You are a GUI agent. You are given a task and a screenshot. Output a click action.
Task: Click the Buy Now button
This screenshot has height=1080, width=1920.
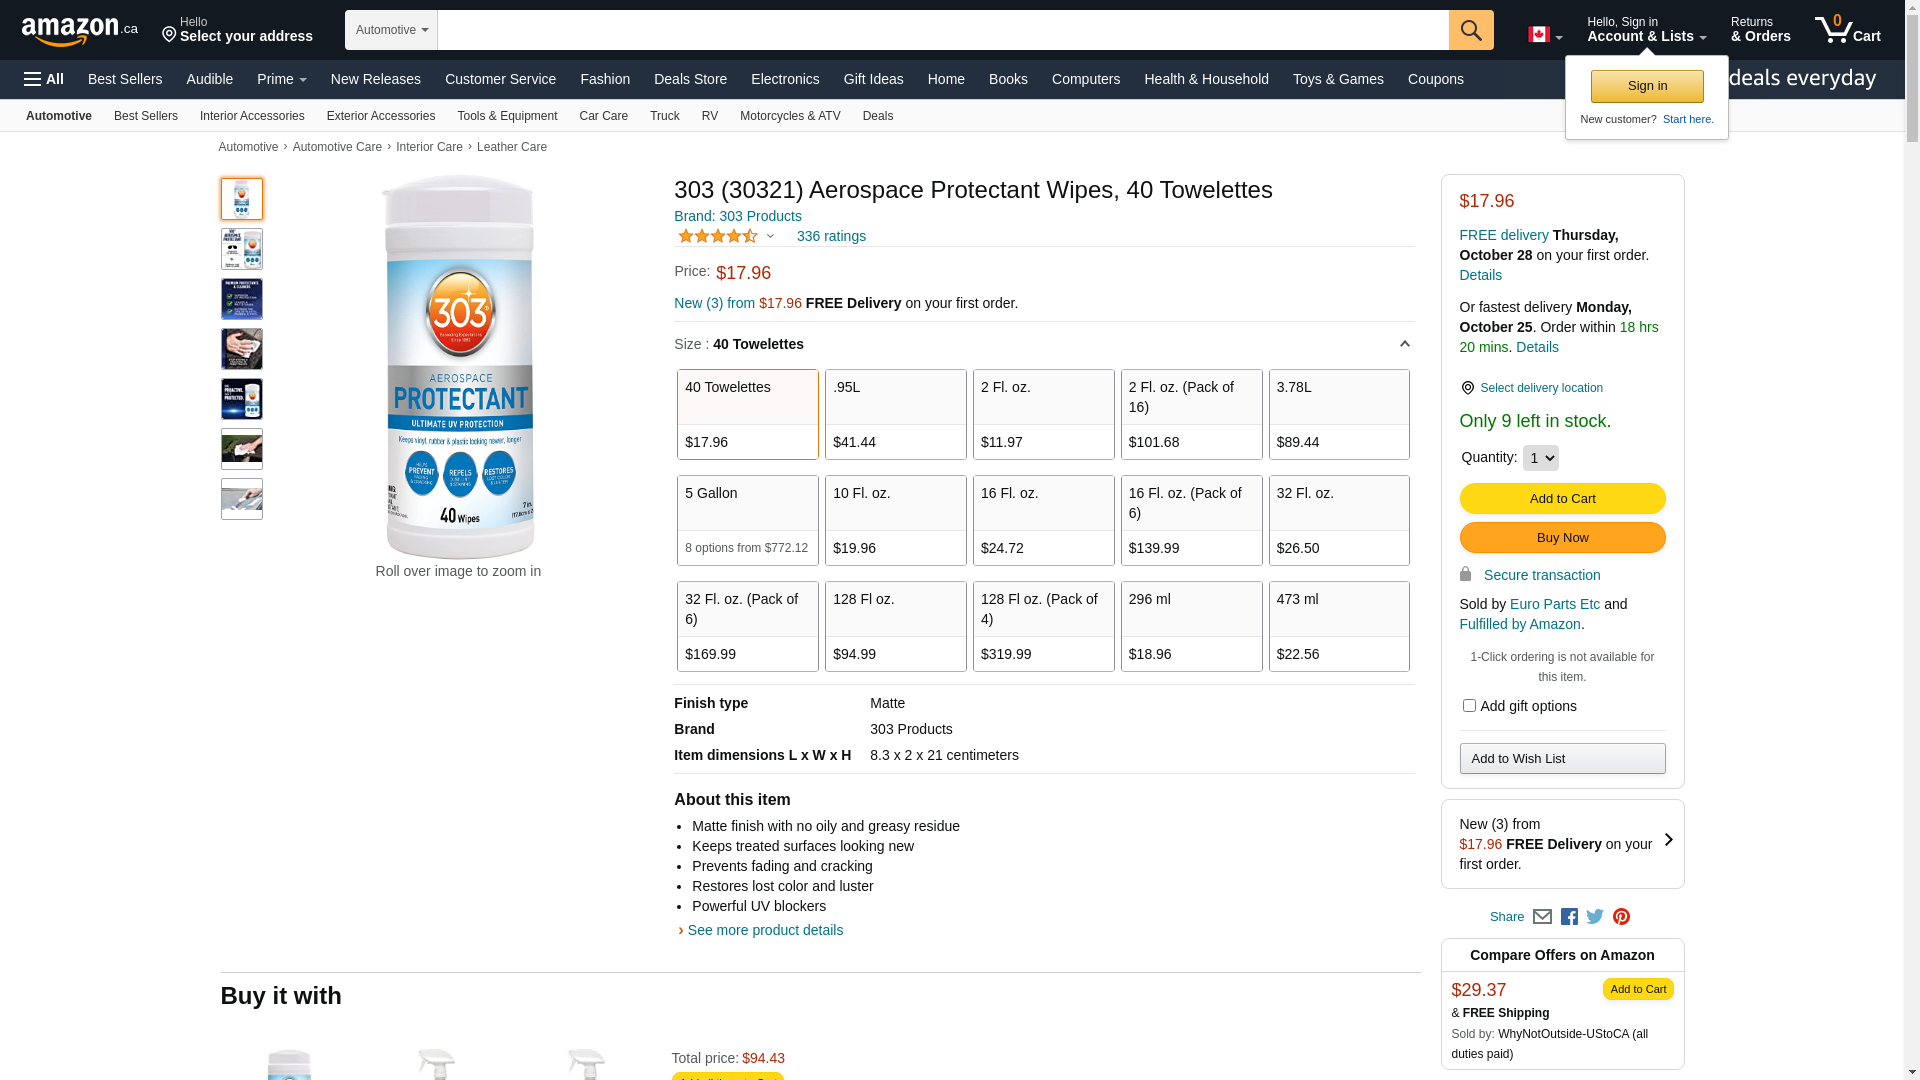1562,538
